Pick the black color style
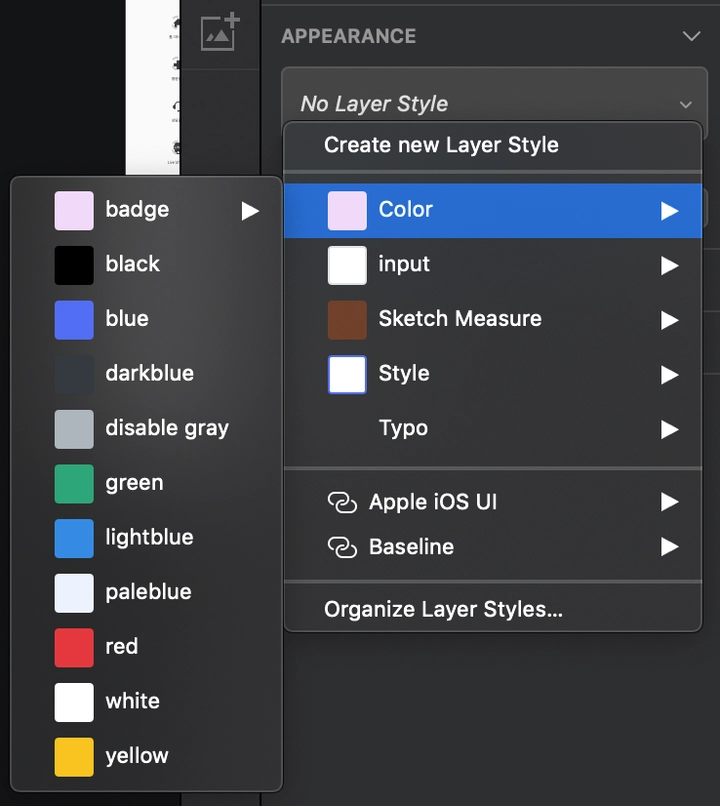The height and width of the screenshot is (806, 720). point(146,265)
